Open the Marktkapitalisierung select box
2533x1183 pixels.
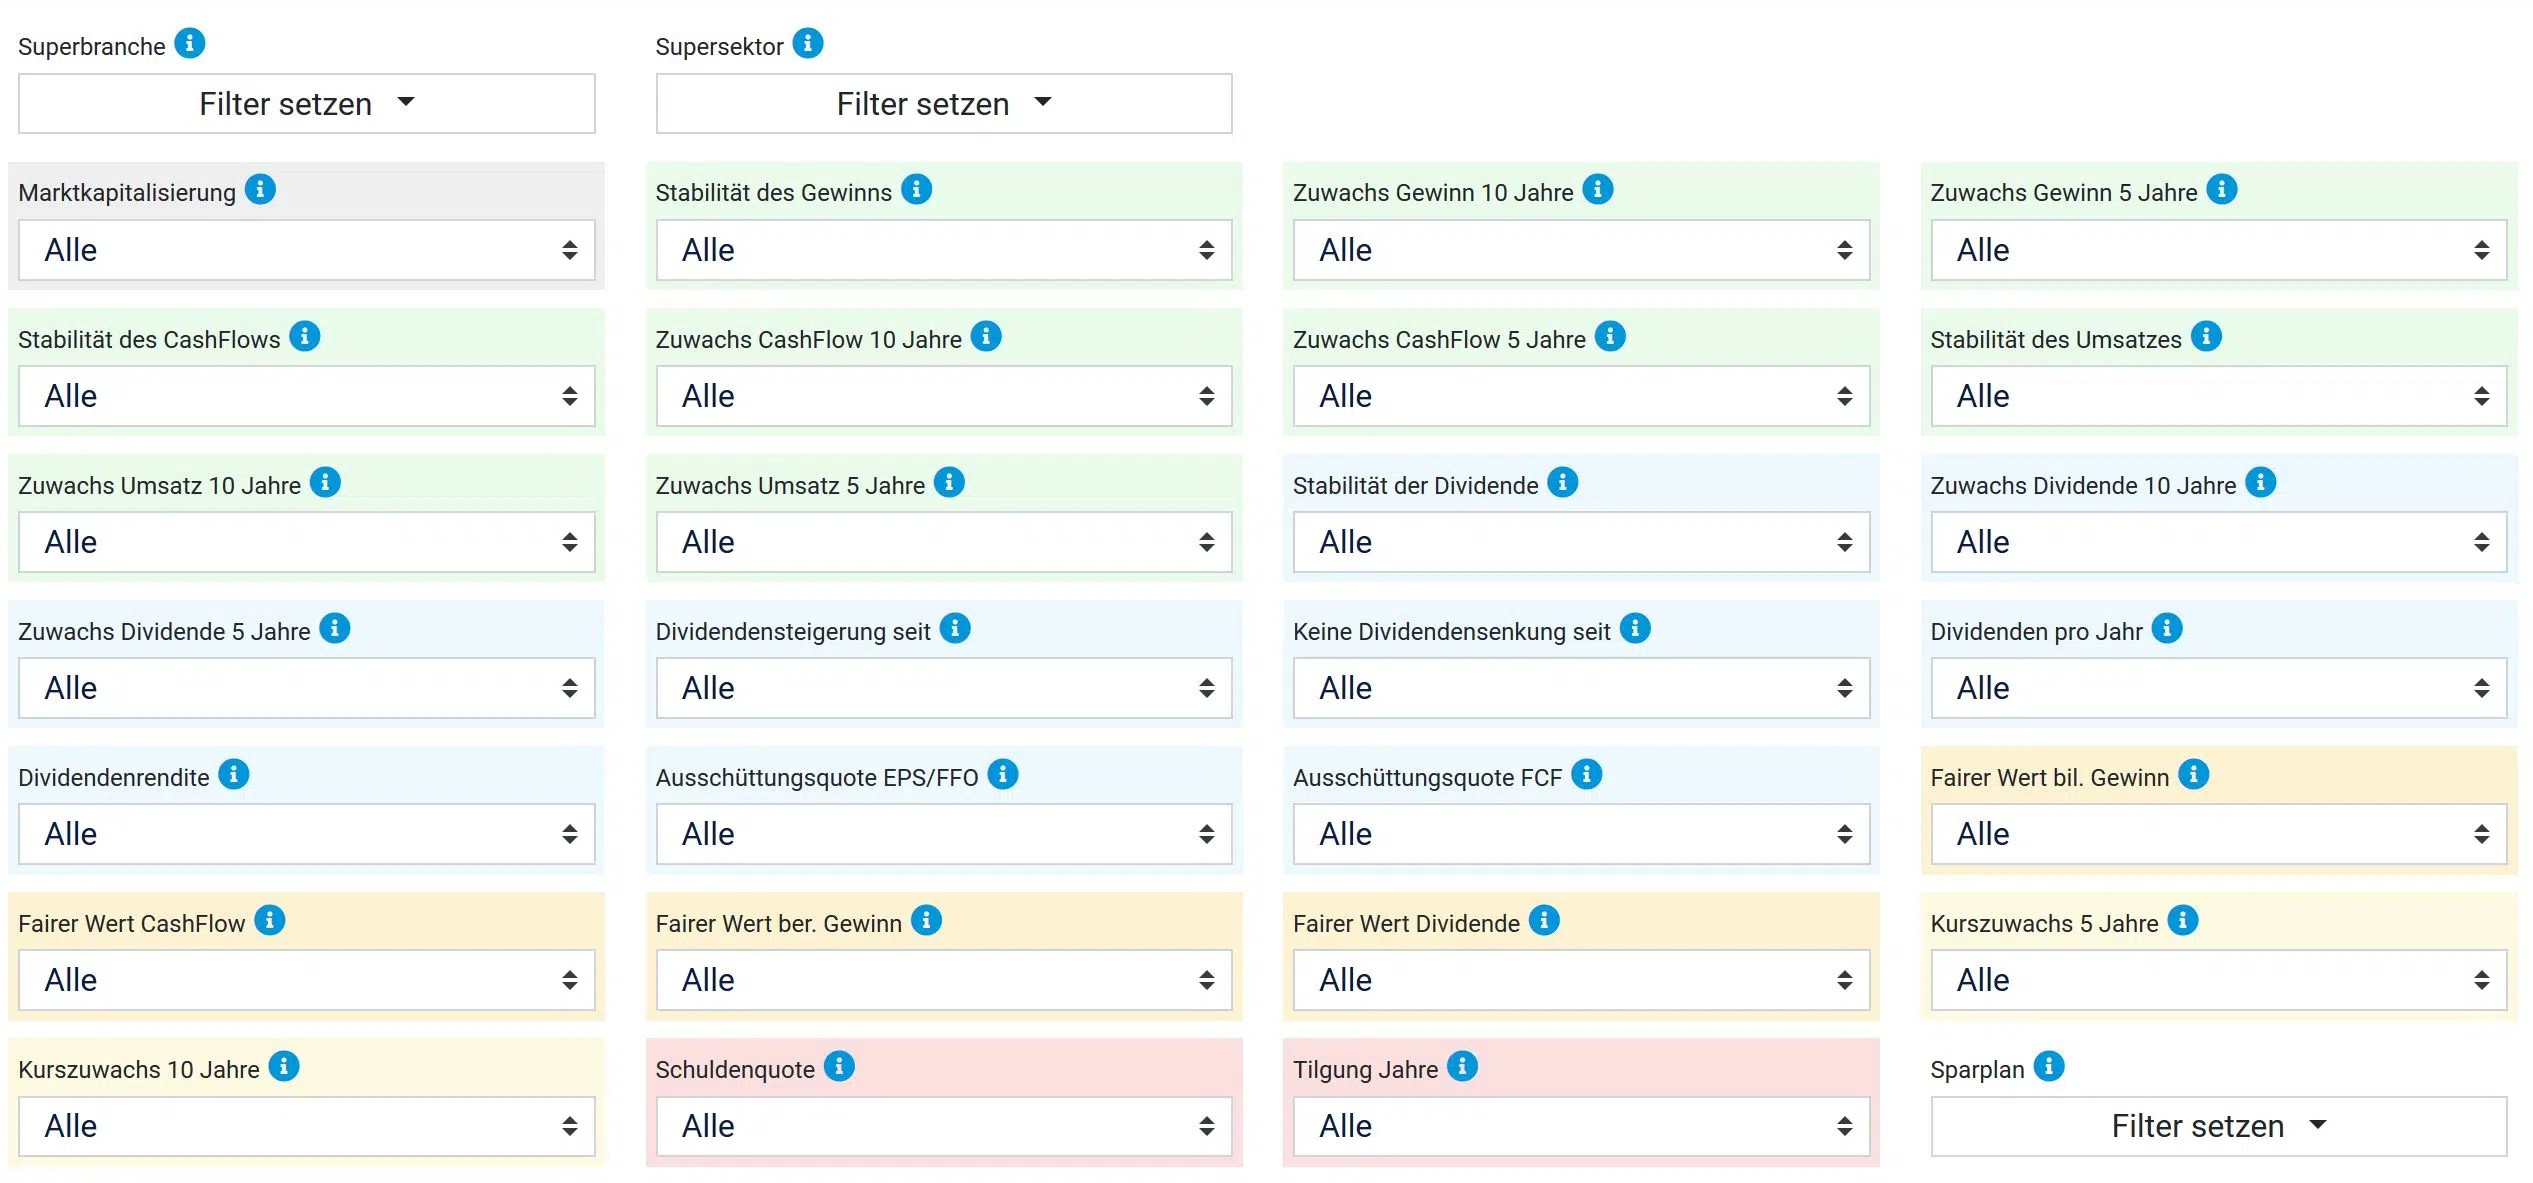tap(307, 250)
